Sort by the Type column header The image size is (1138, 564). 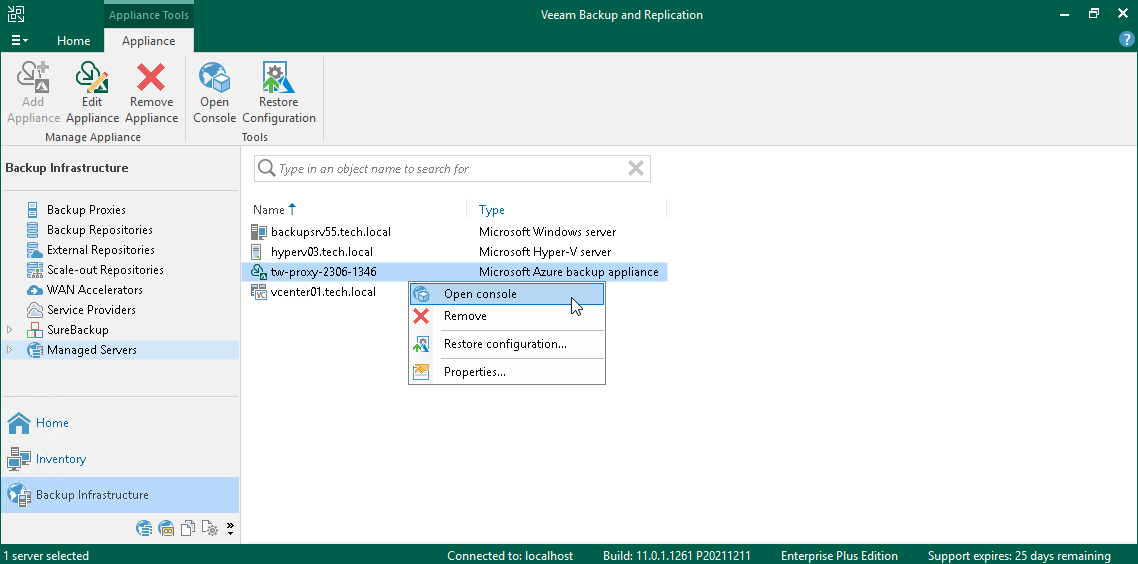491,210
